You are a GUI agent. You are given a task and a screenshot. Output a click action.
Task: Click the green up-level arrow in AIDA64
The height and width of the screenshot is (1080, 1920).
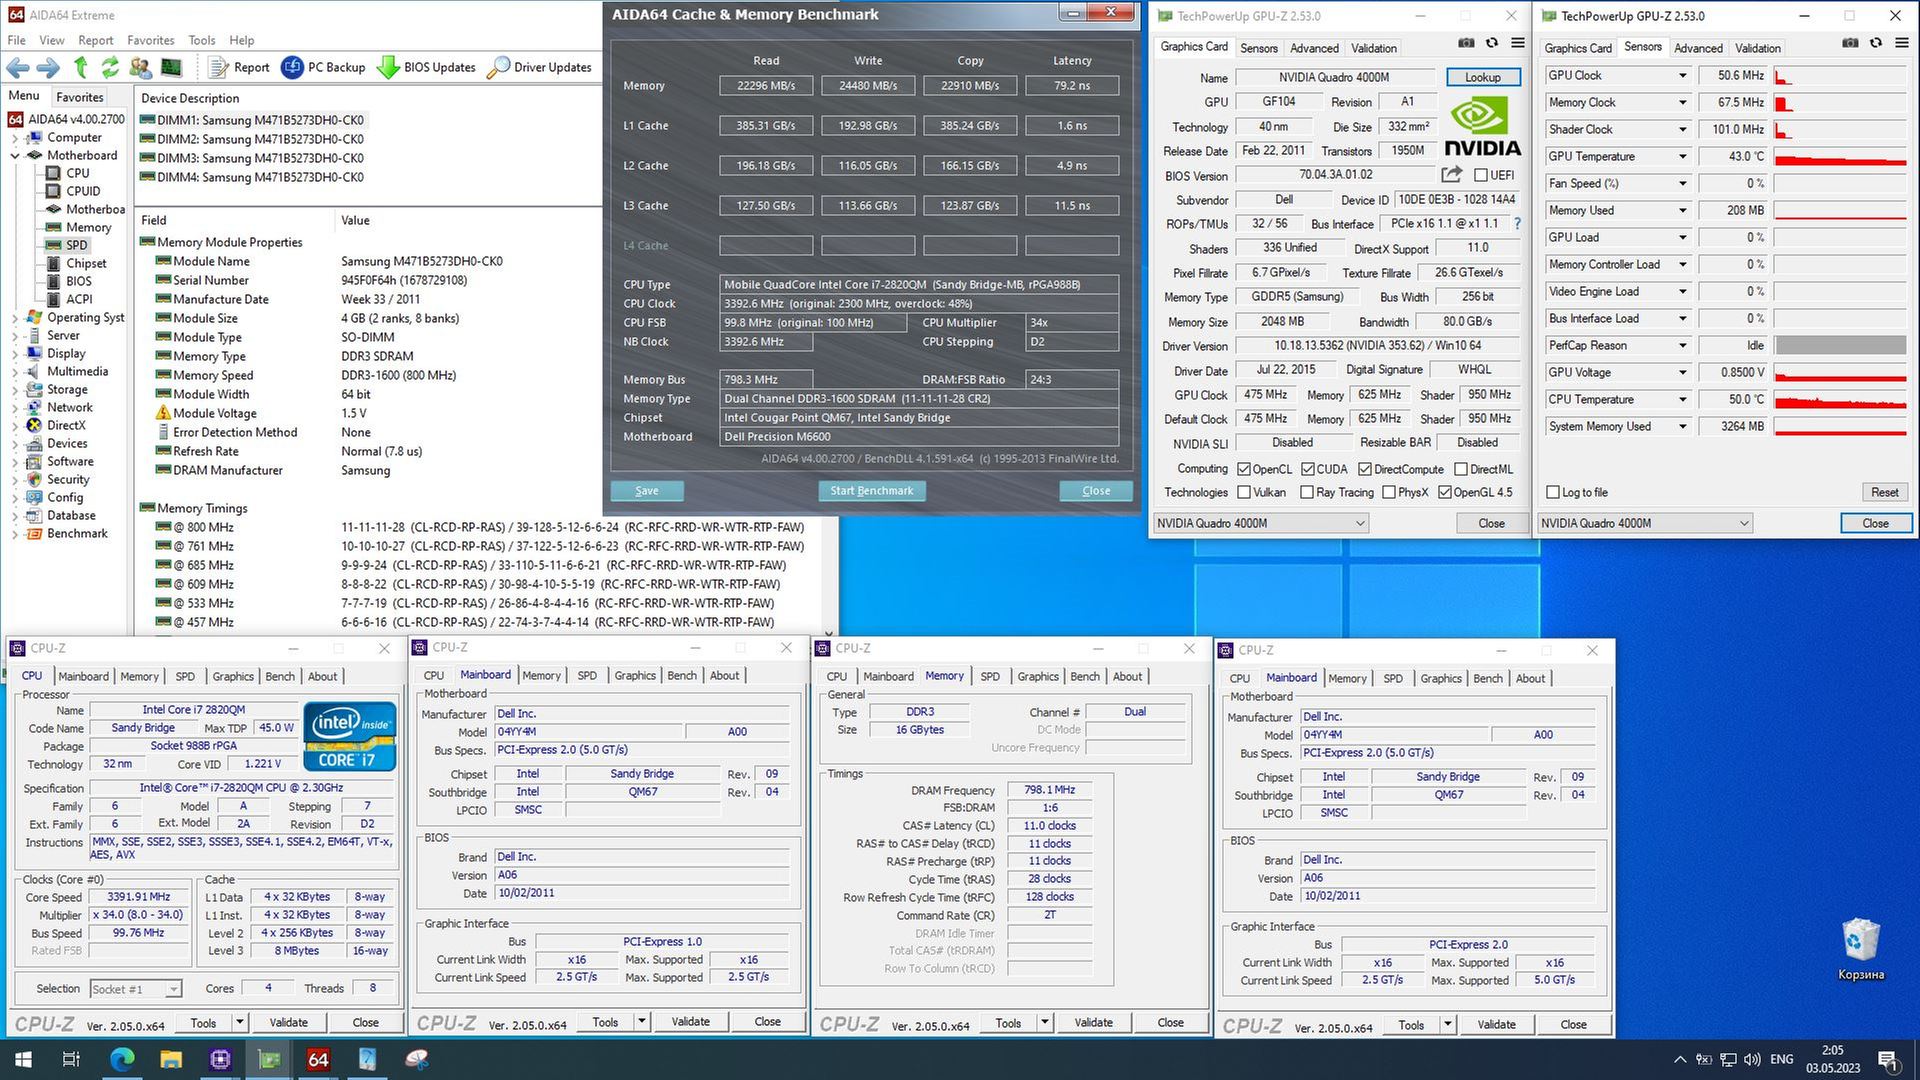point(81,67)
